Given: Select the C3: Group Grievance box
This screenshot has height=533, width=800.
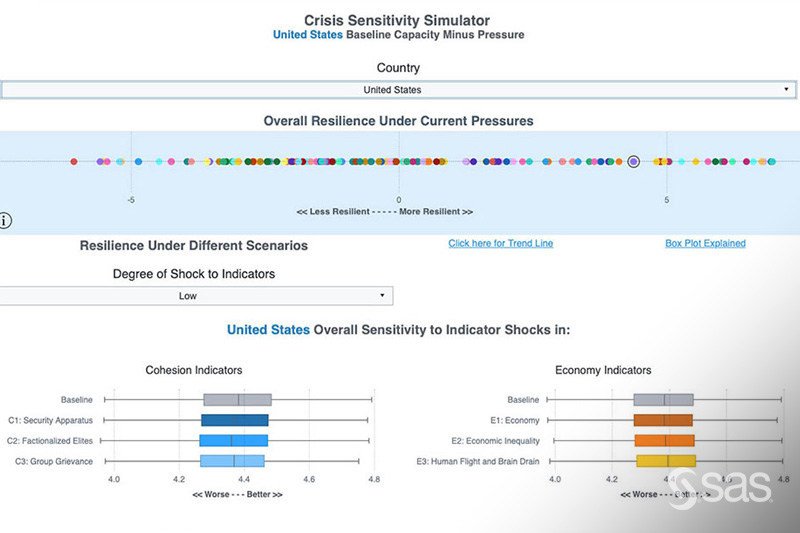Looking at the screenshot, I should pos(232,461).
